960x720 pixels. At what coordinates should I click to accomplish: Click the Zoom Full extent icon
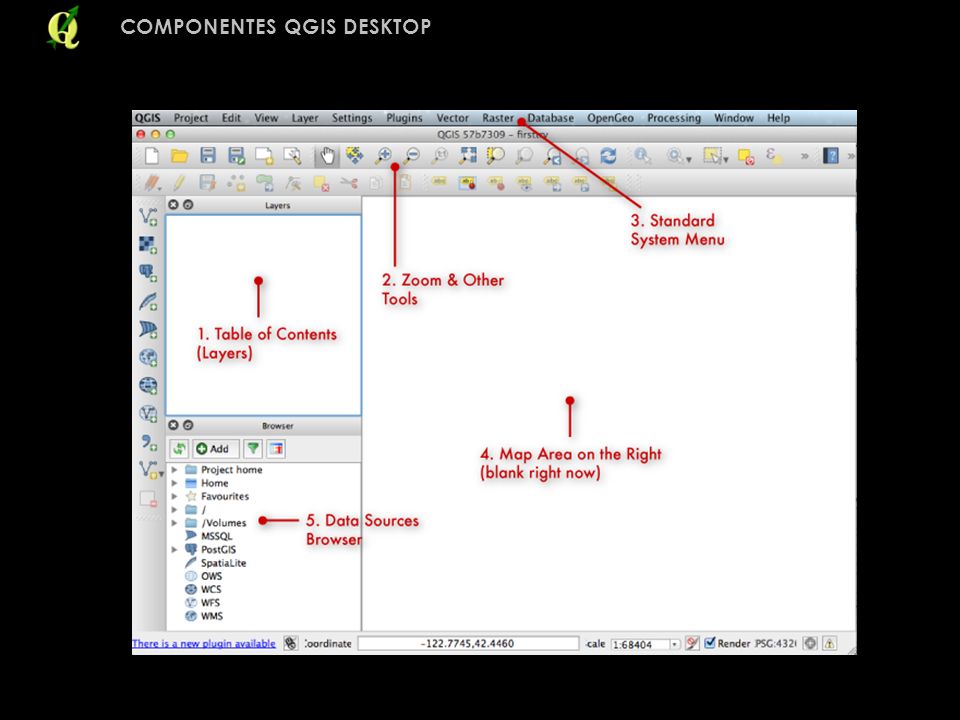[468, 156]
